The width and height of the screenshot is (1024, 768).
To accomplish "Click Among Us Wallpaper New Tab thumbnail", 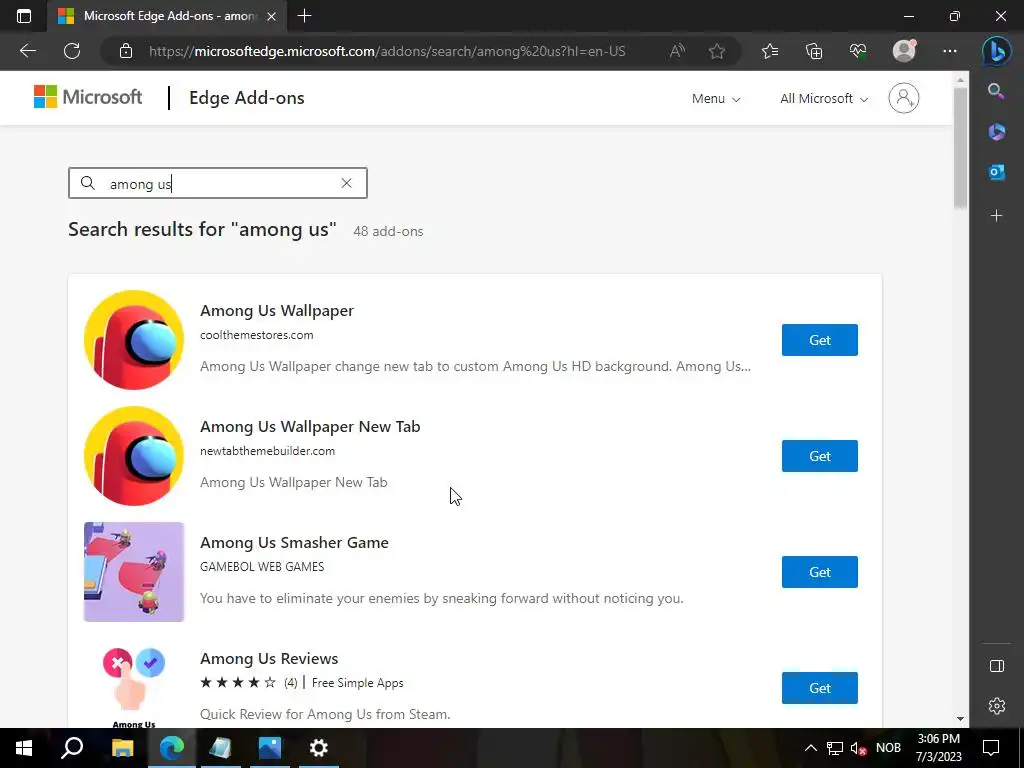I will coord(134,456).
